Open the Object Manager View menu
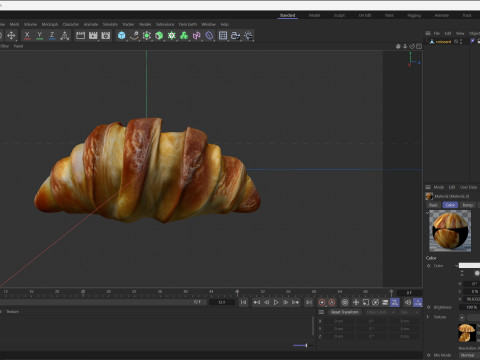The width and height of the screenshot is (480, 360). (460, 33)
